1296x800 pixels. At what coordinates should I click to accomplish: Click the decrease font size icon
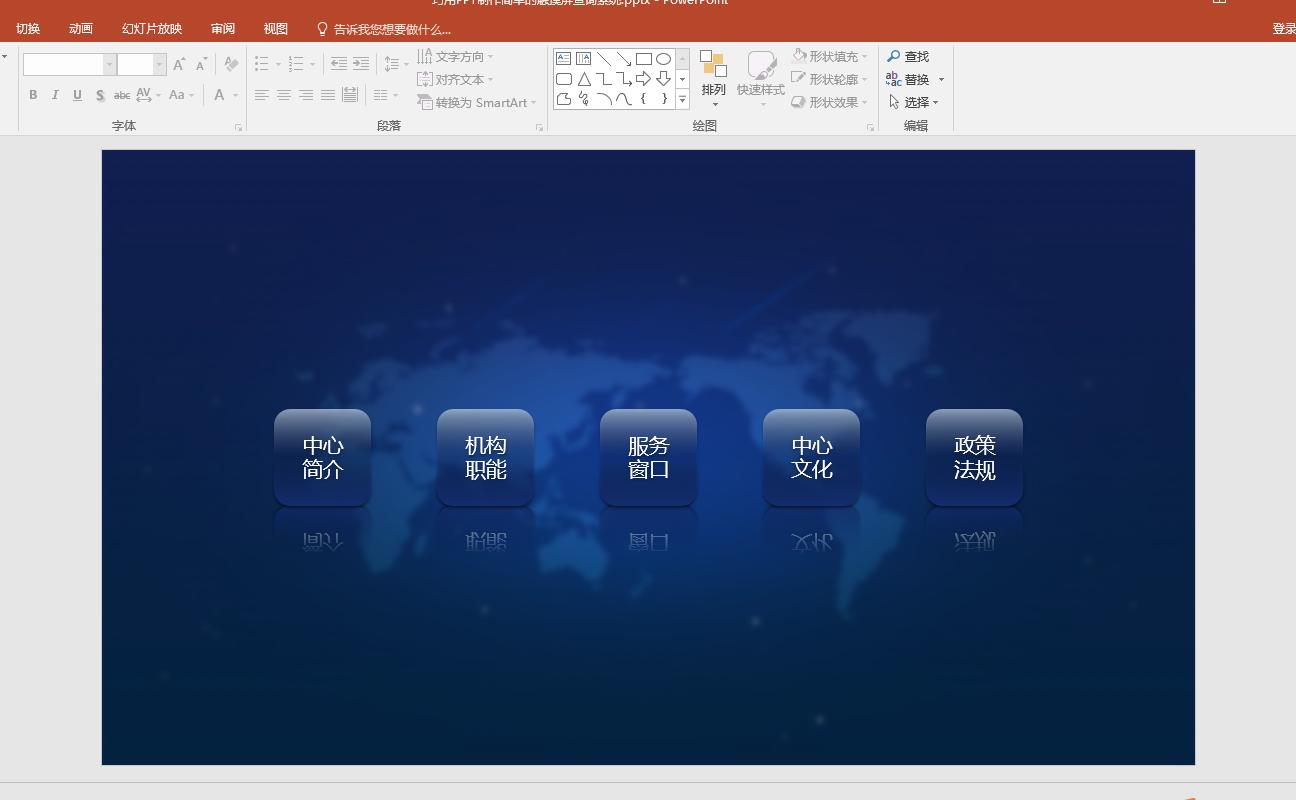pos(201,64)
